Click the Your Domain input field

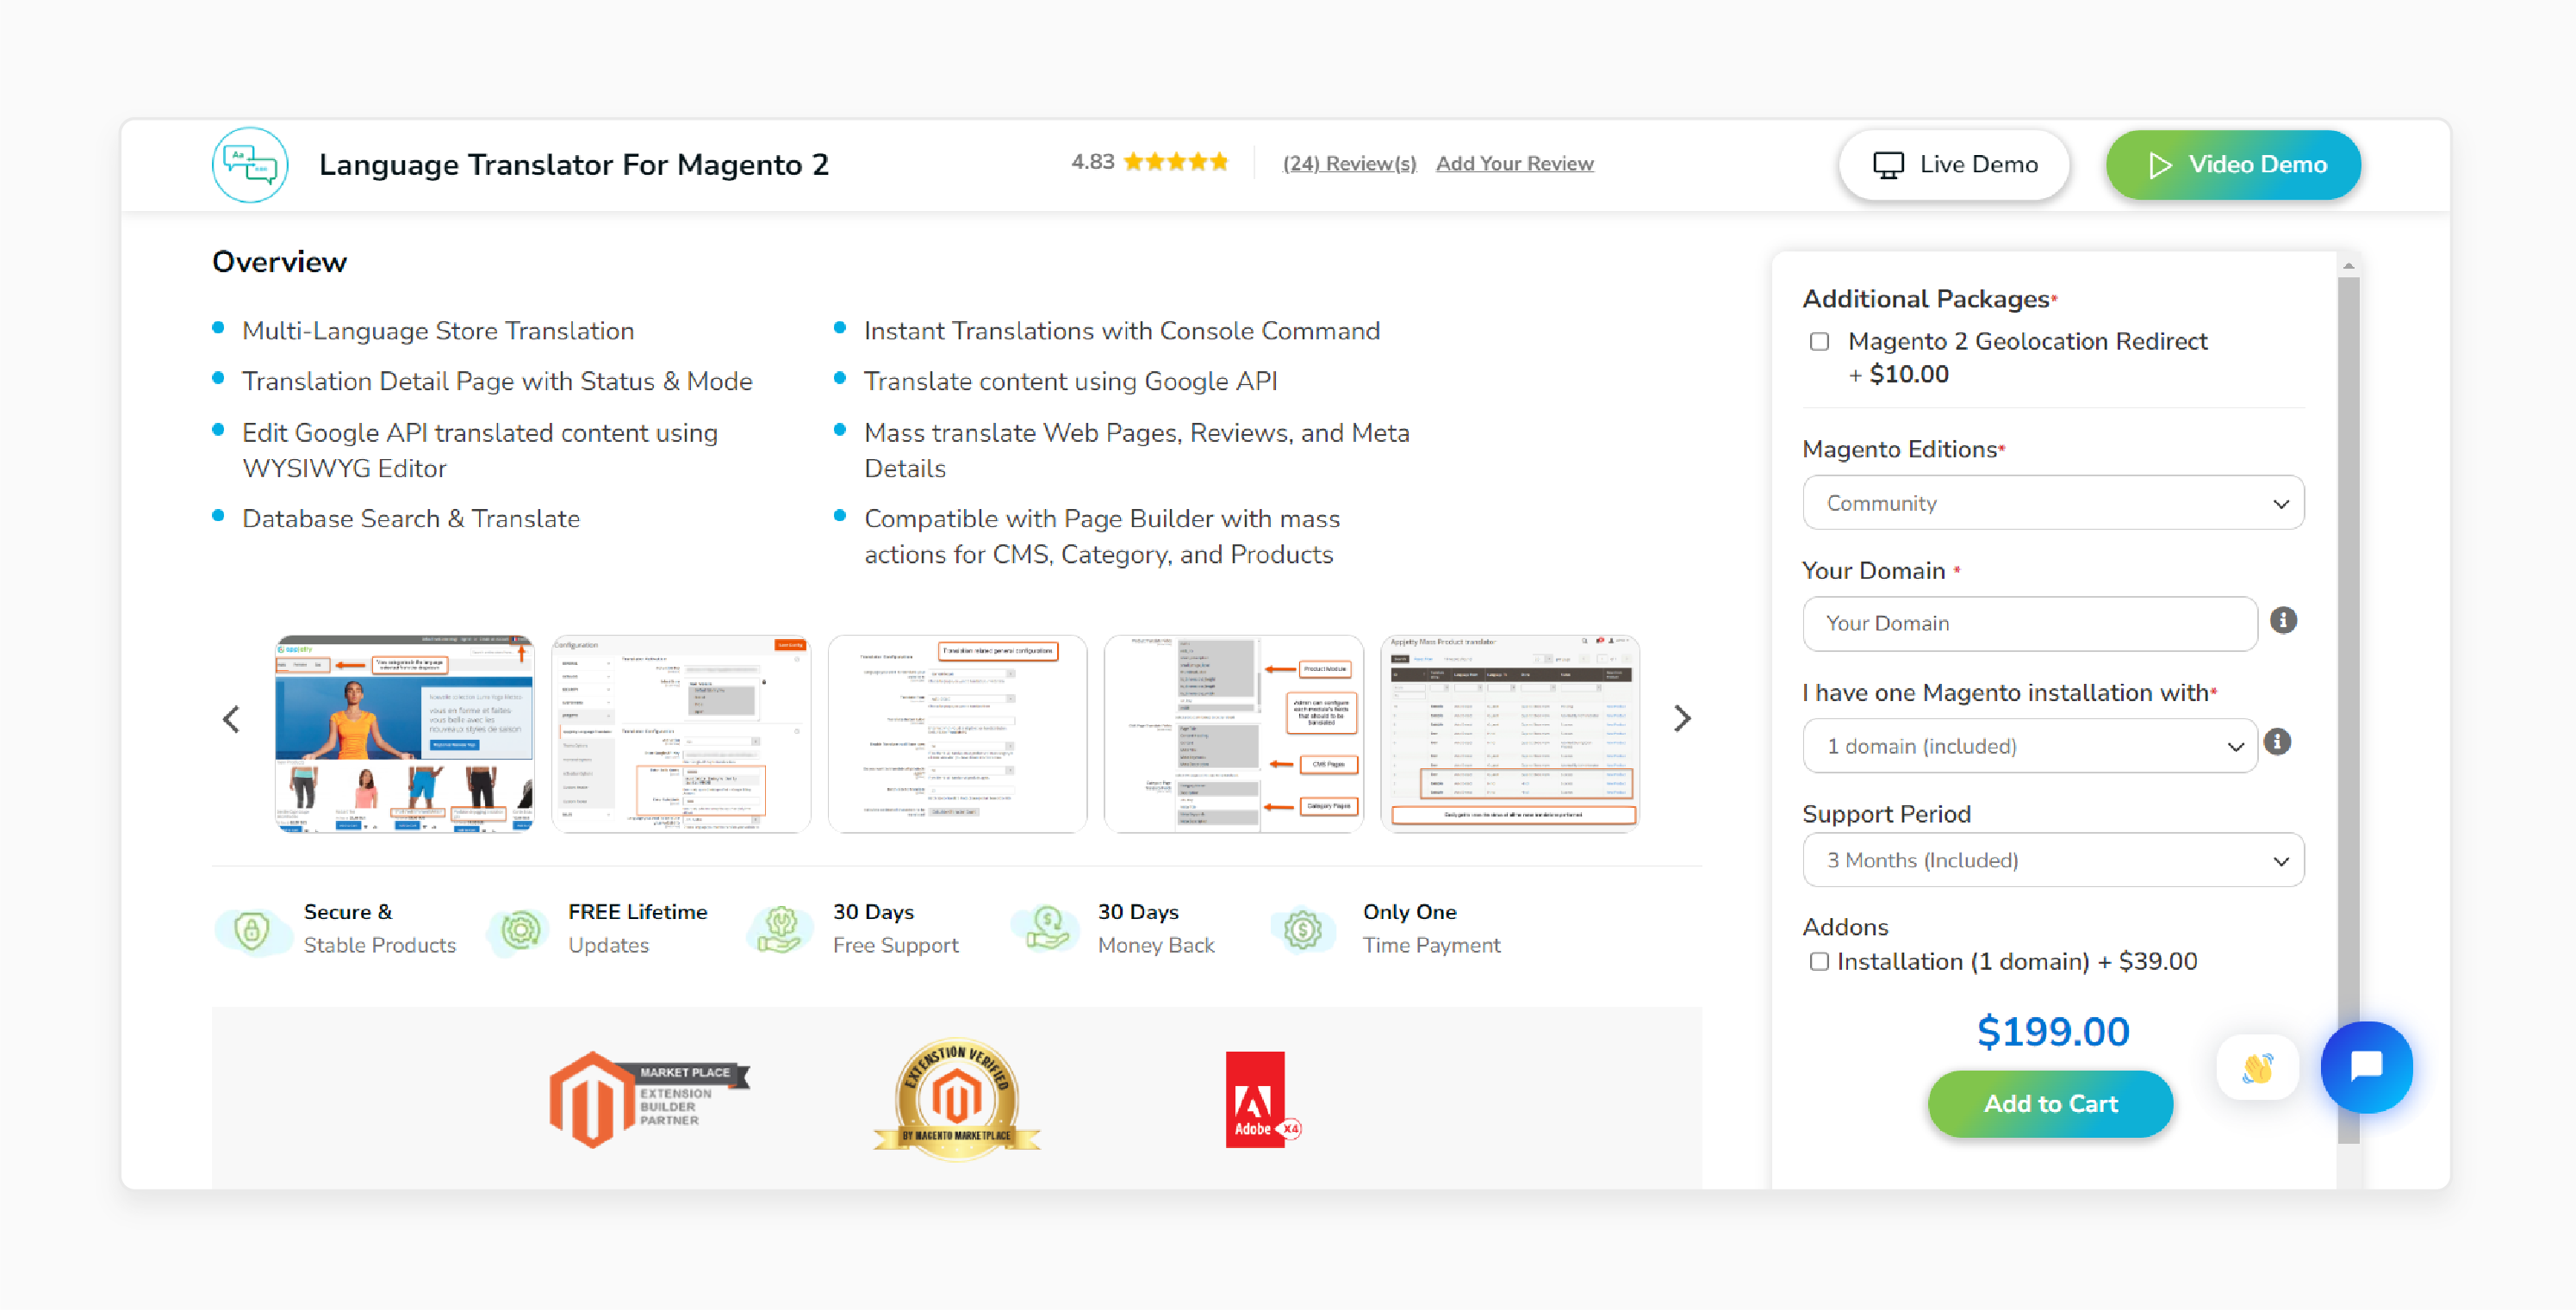tap(2029, 623)
